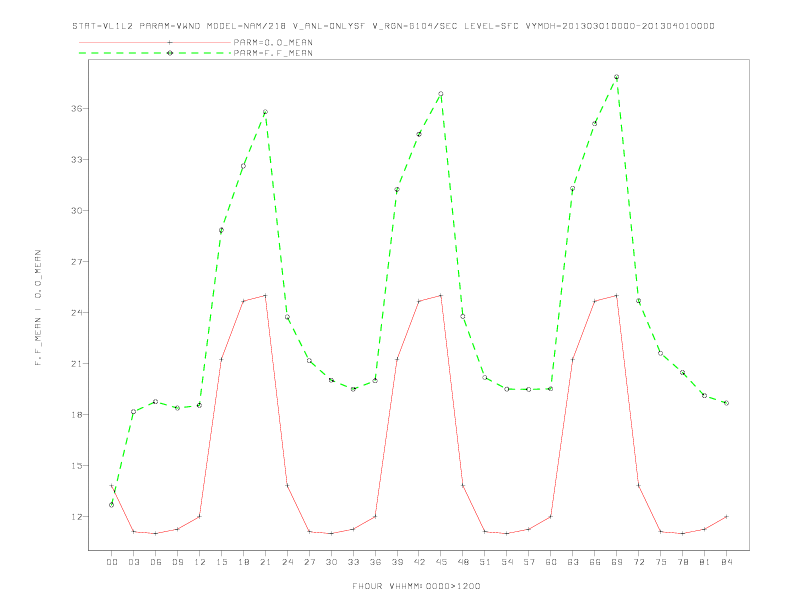Image resolution: width=792 pixels, height=612 pixels.
Task: Click the x-axis tick label 45
Action: tap(441, 562)
